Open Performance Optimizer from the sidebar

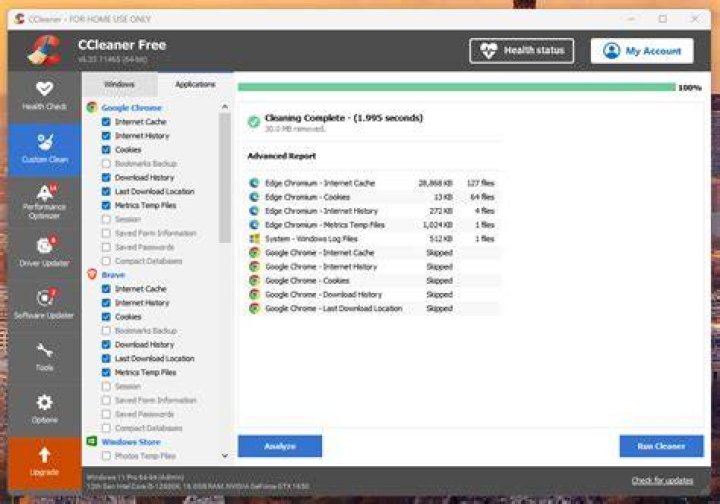click(45, 202)
